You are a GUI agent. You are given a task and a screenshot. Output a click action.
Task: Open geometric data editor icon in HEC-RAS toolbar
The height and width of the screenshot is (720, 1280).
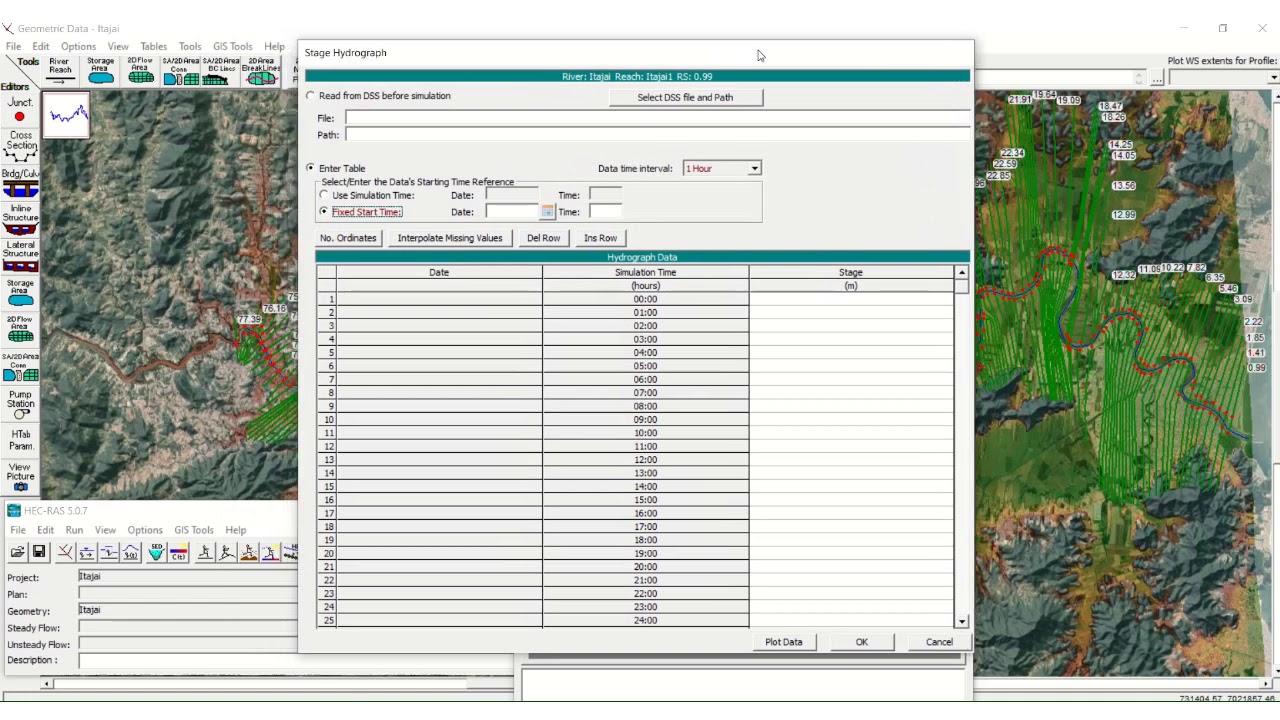coord(65,552)
